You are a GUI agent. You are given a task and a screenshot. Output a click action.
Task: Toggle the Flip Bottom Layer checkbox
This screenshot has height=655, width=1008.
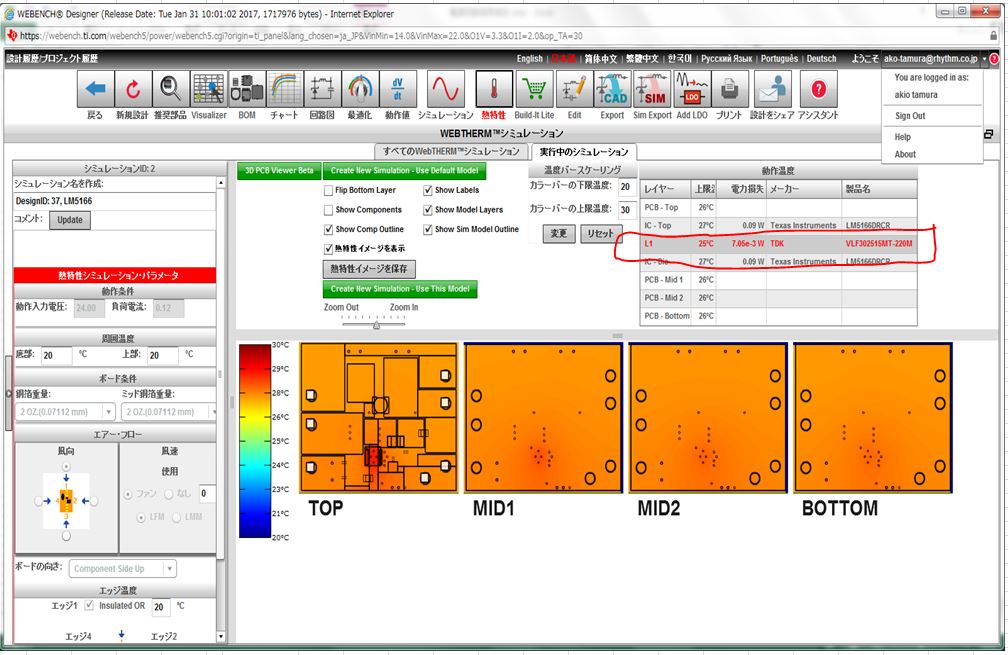[x=328, y=191]
